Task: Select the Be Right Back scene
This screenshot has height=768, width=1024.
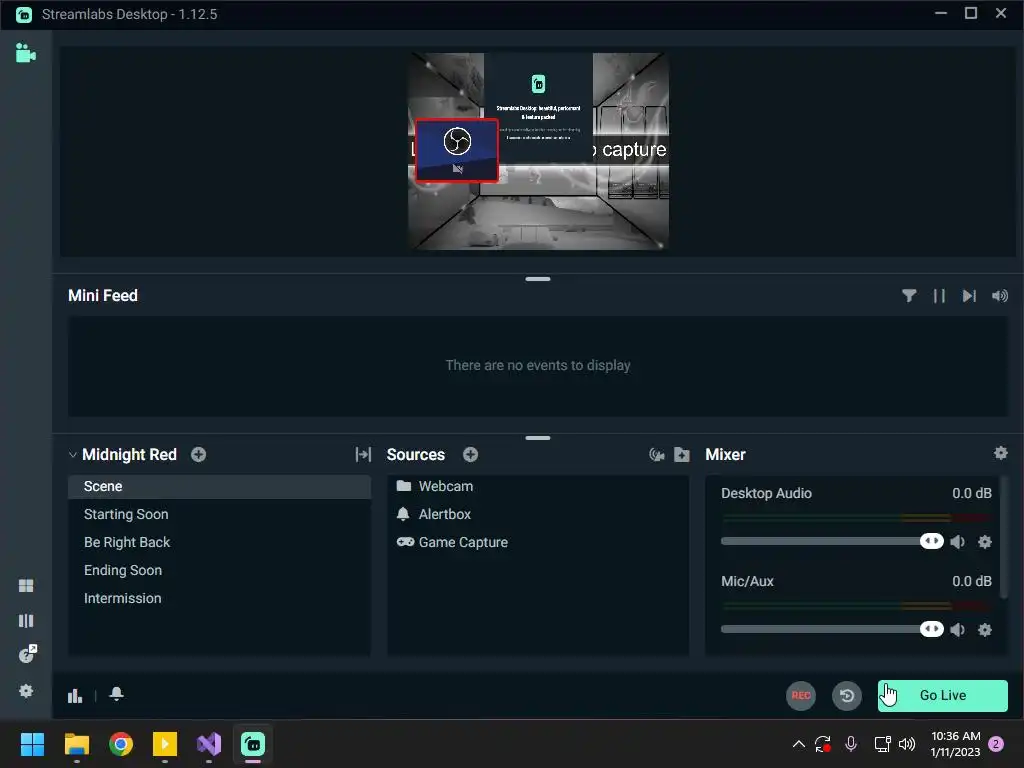Action: point(219,543)
